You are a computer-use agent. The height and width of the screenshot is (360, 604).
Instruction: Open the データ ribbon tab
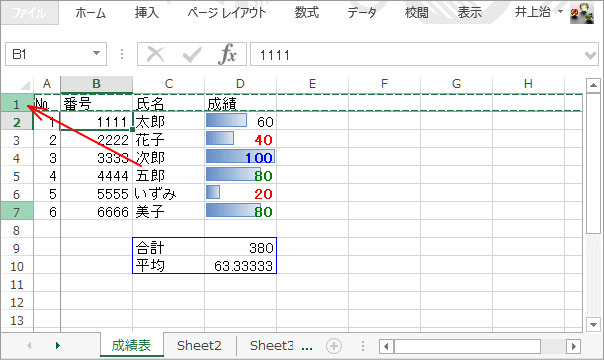click(x=362, y=13)
